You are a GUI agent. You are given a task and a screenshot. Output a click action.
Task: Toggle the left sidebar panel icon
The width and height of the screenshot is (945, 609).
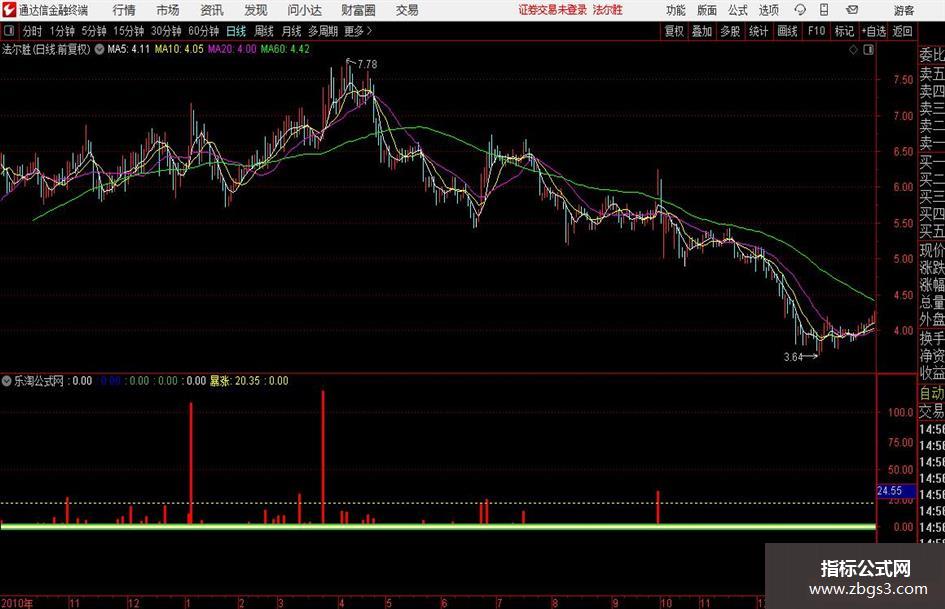(8, 31)
